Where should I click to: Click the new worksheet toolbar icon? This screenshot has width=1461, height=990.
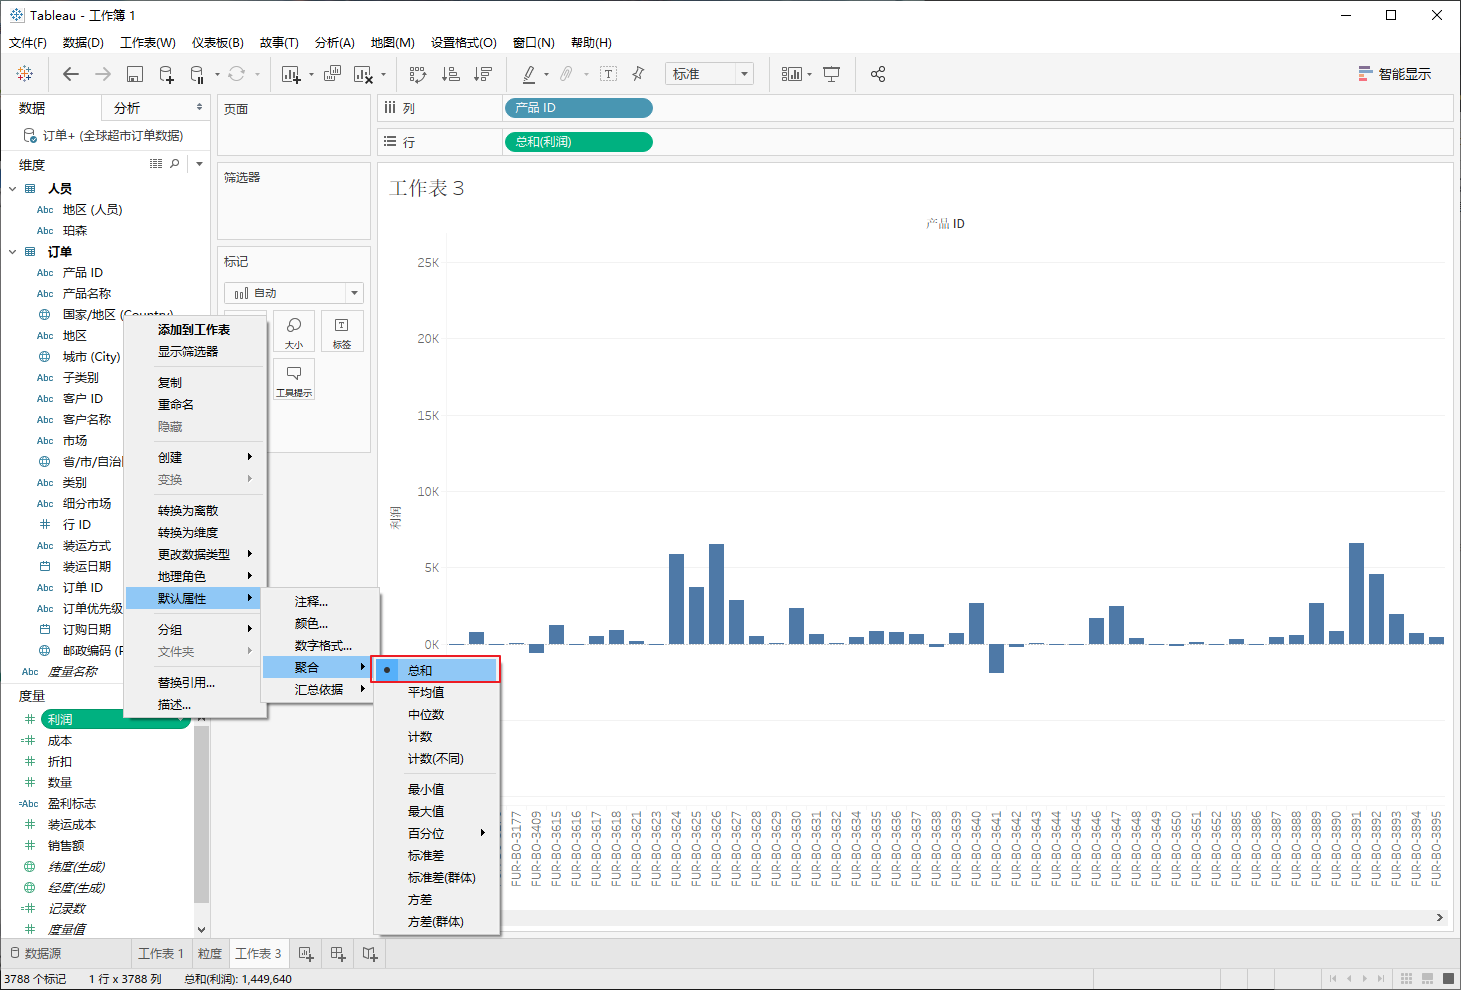click(x=291, y=74)
